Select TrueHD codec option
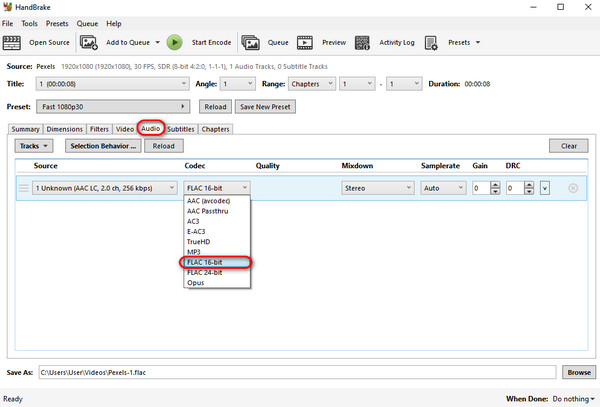The height and width of the screenshot is (407, 600). tap(217, 242)
